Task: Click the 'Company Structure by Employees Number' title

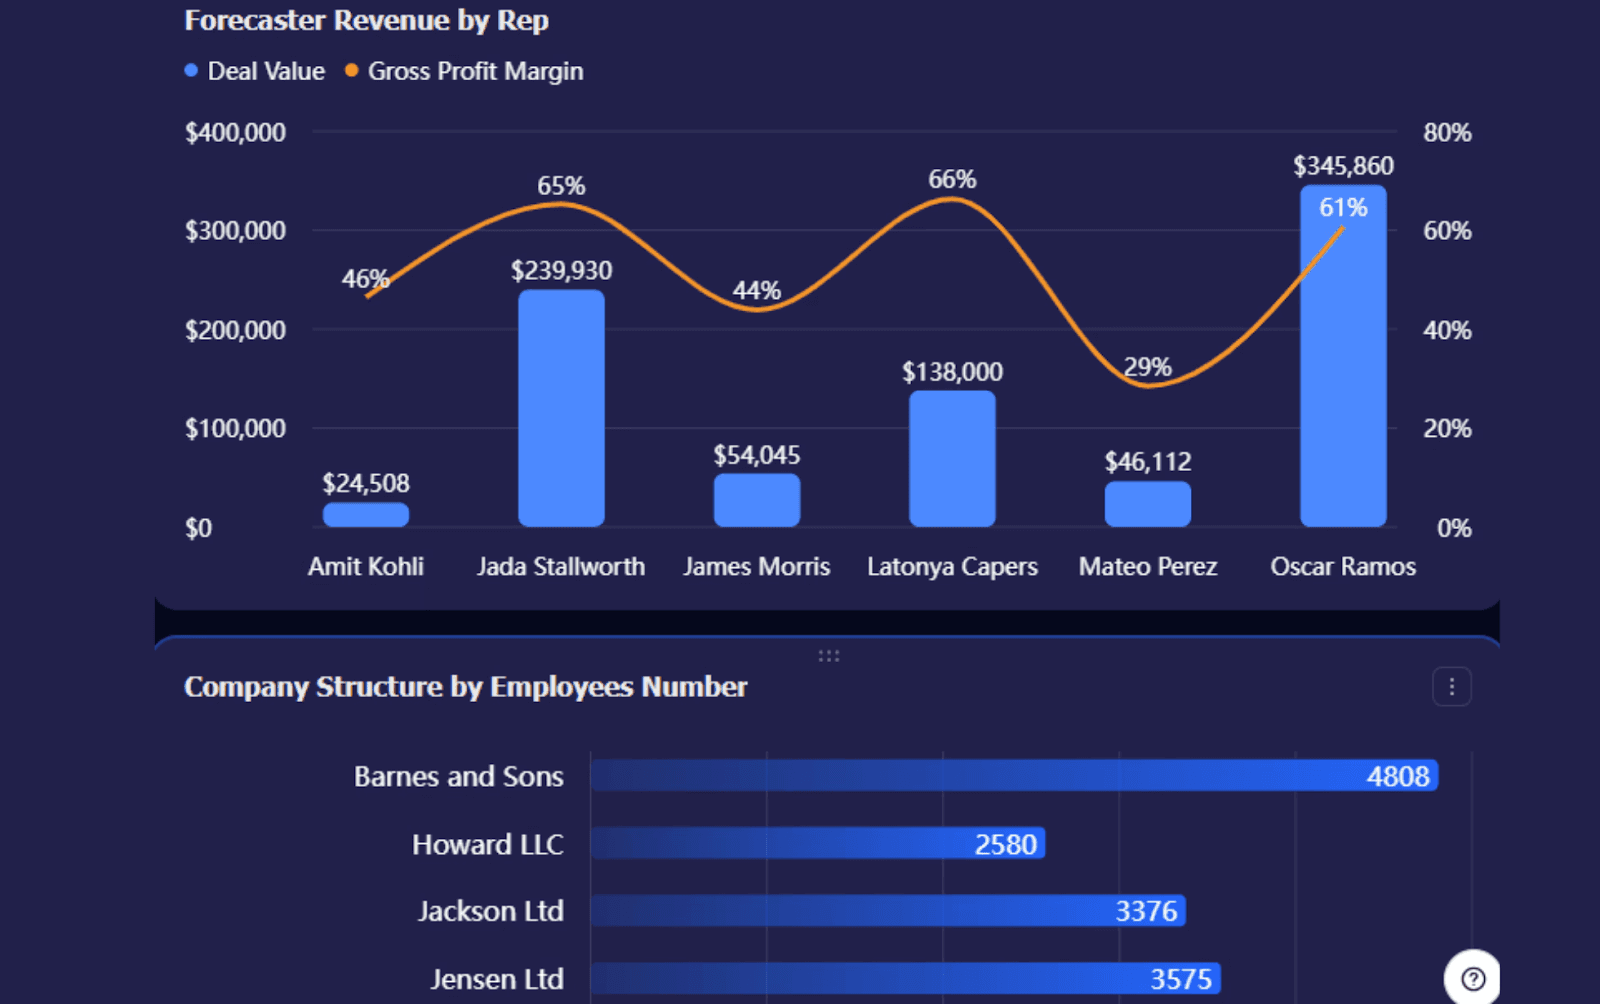Action: 465,687
